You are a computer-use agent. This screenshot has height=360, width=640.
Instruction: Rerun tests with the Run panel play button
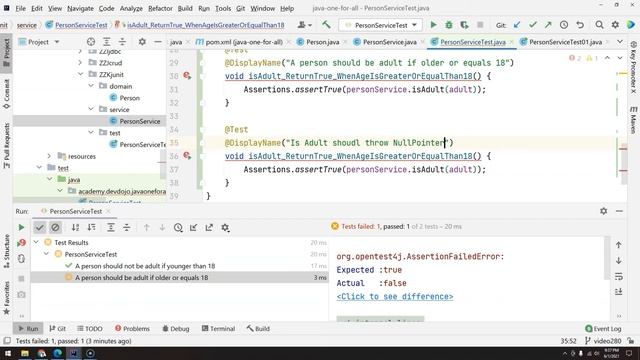(21, 227)
